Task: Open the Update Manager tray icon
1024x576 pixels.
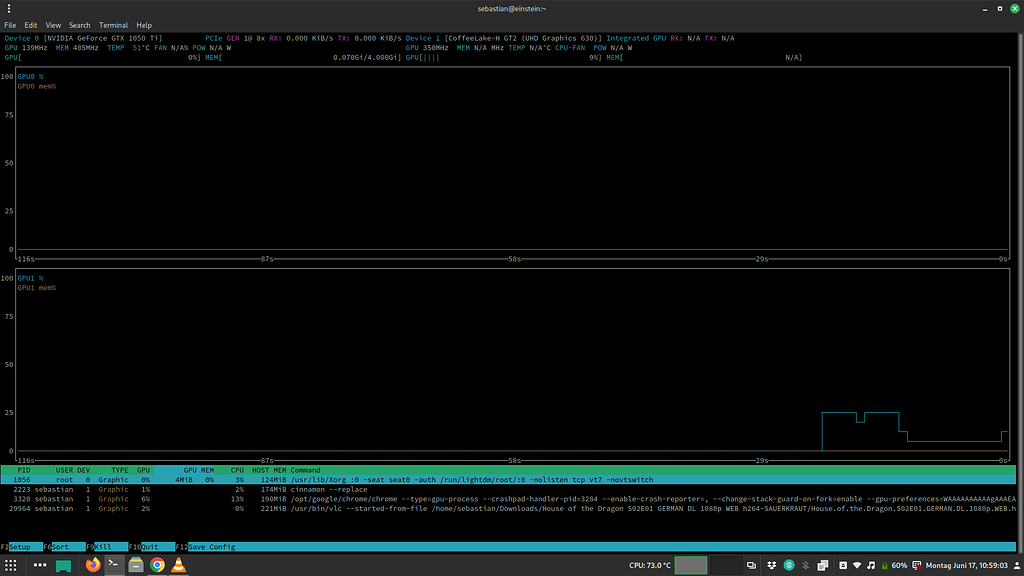Action: (917, 564)
